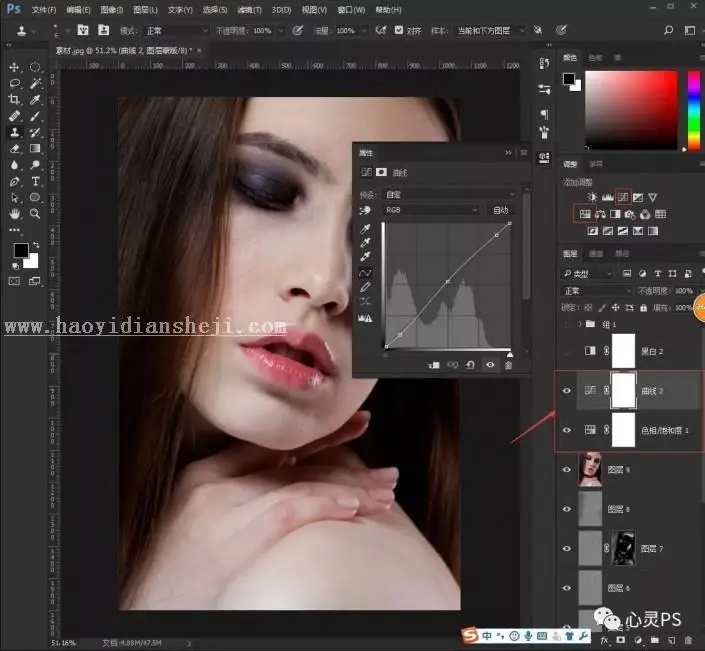Screen dimensions: 705x651
Task: Open the 滤镜(T) menu
Action: pos(249,9)
